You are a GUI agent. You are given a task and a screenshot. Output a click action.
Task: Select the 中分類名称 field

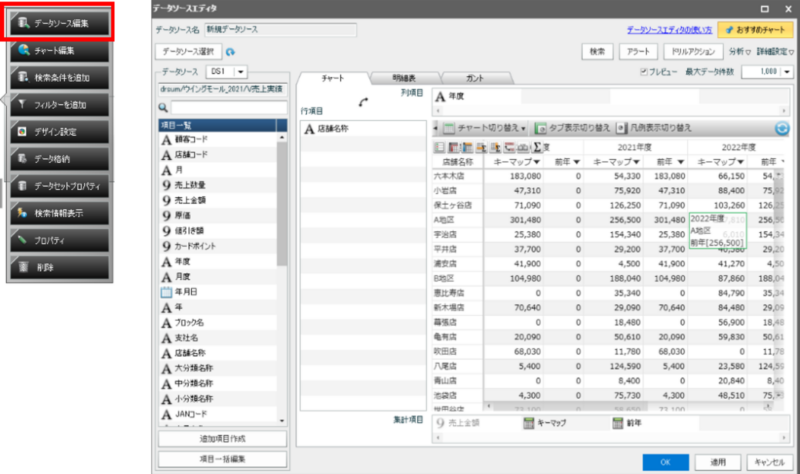click(x=219, y=383)
